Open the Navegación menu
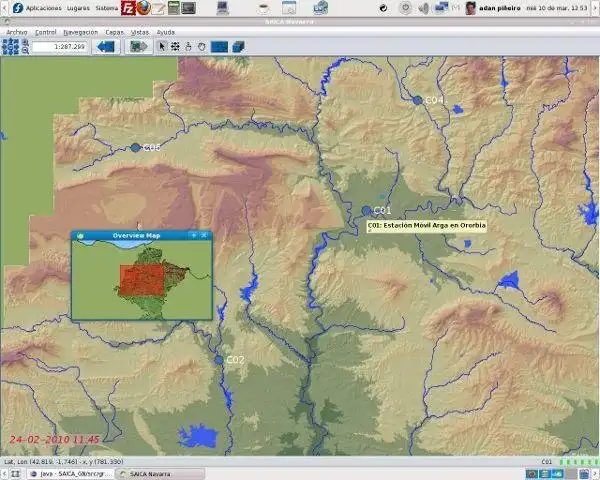600x480 pixels. (80, 33)
